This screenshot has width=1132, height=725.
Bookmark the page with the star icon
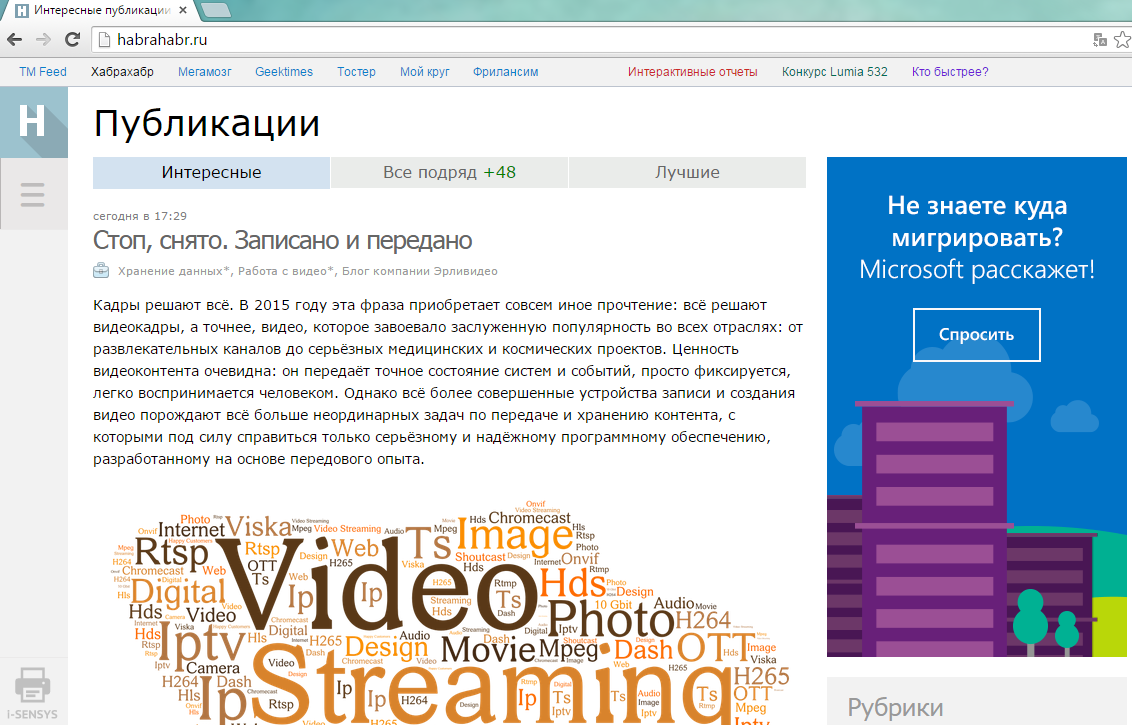pyautogui.click(x=1122, y=40)
